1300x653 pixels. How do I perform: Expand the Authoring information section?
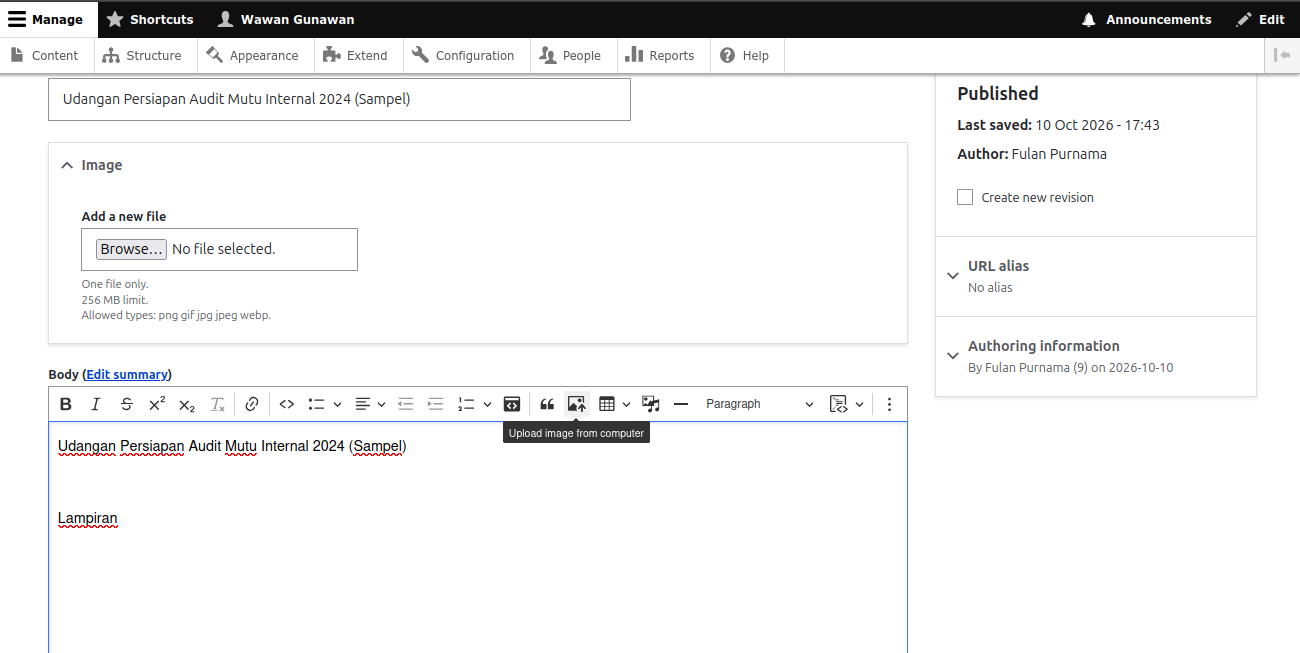point(1095,356)
